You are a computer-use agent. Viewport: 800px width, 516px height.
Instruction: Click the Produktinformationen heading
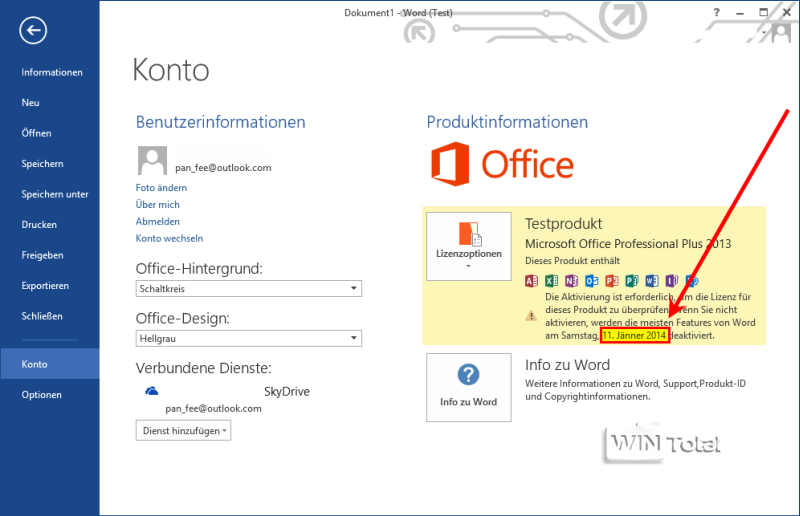(x=507, y=122)
